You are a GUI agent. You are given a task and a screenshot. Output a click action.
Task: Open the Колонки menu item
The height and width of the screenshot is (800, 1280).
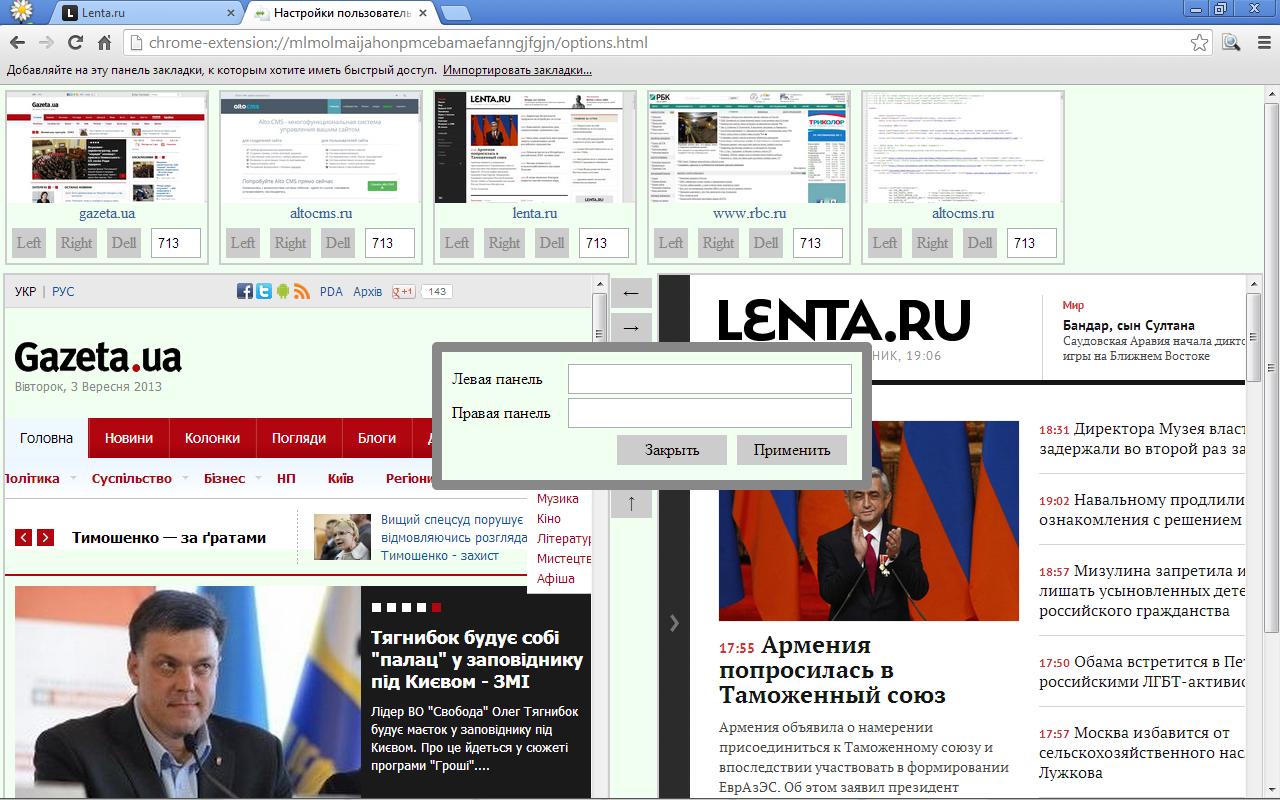click(212, 438)
